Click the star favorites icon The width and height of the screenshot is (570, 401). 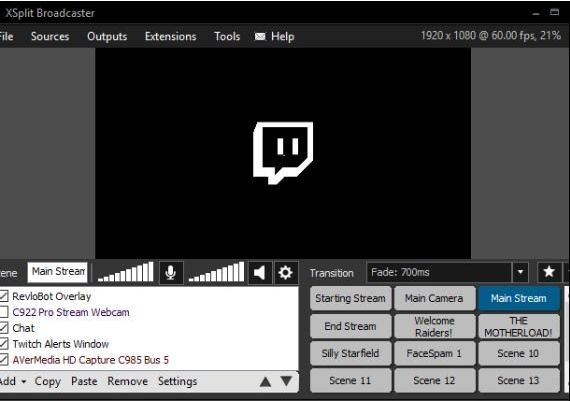(549, 272)
